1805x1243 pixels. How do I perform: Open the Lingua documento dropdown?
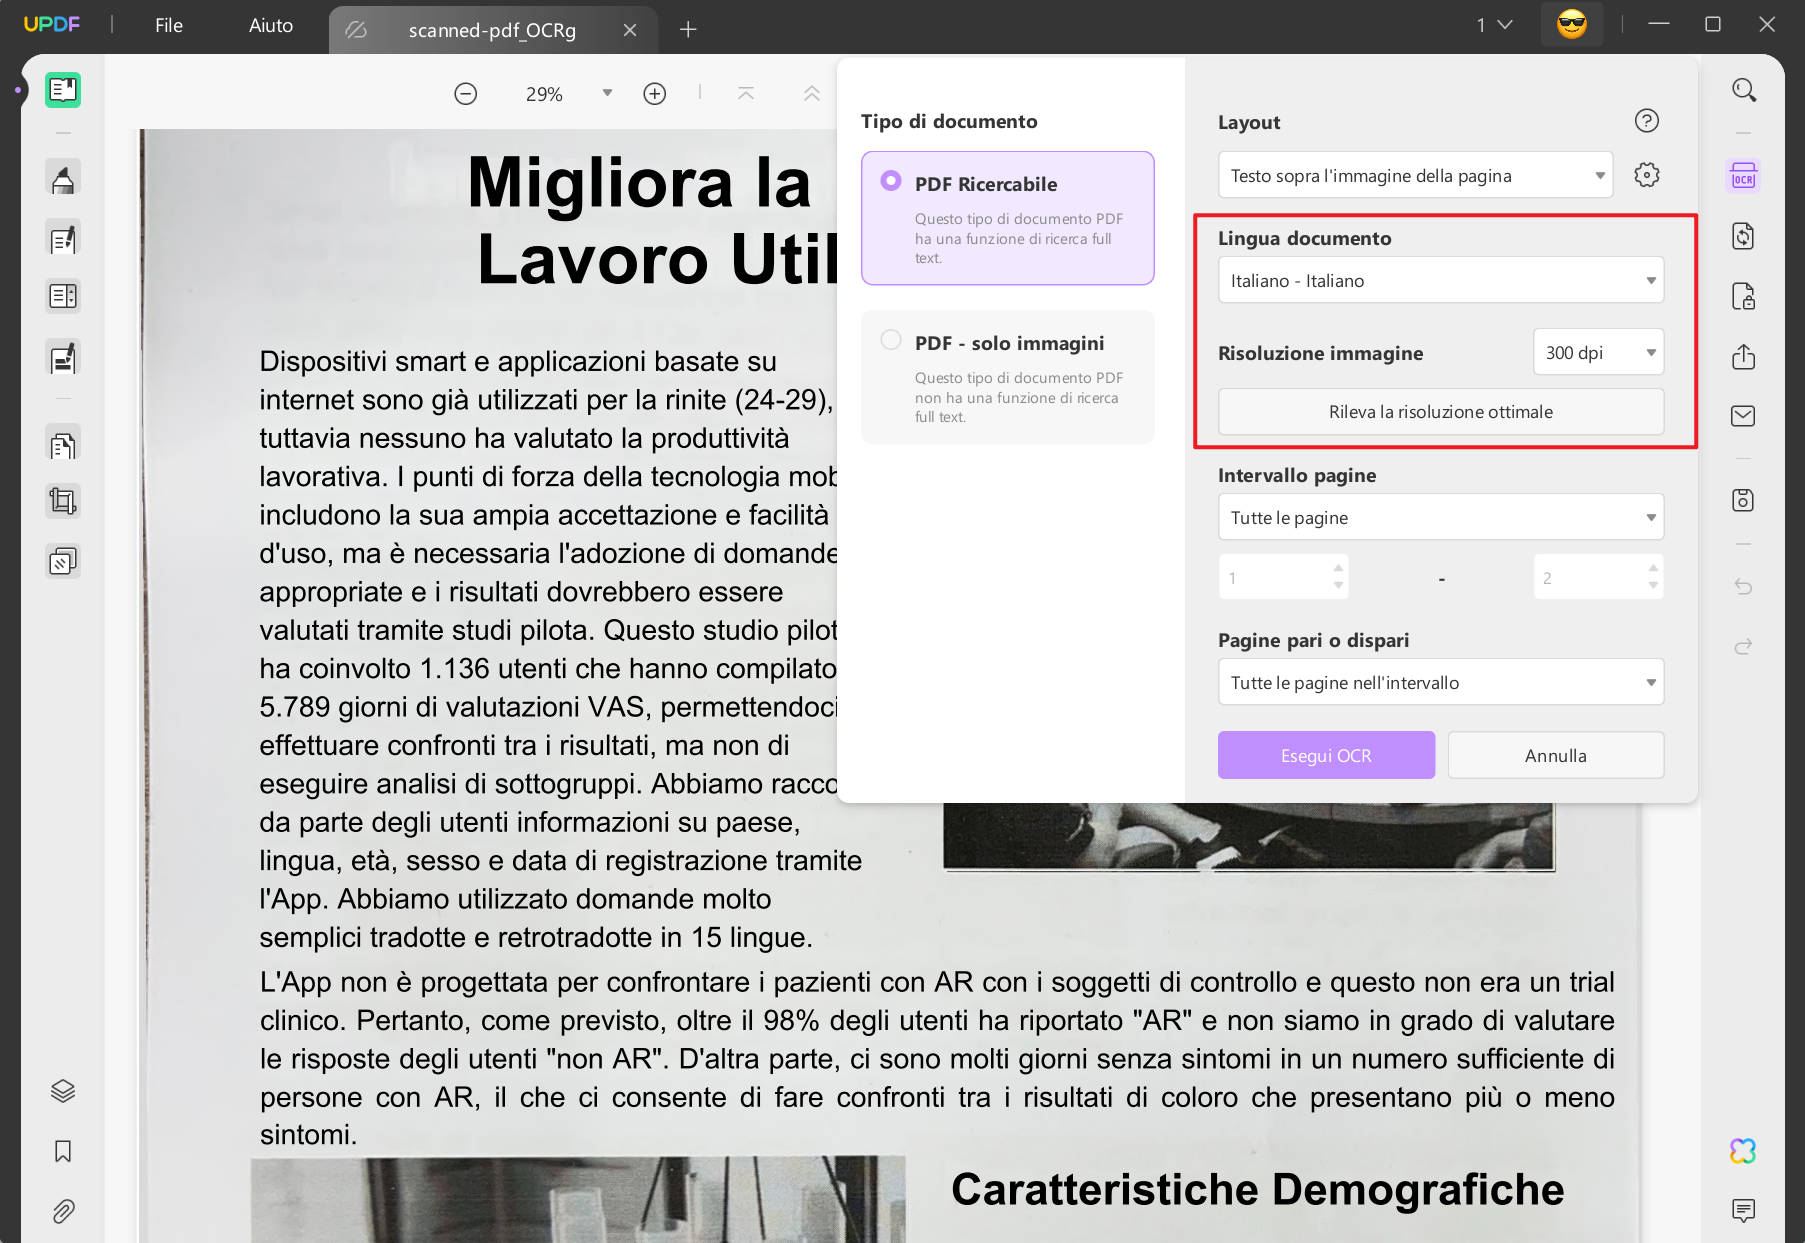tap(1441, 280)
